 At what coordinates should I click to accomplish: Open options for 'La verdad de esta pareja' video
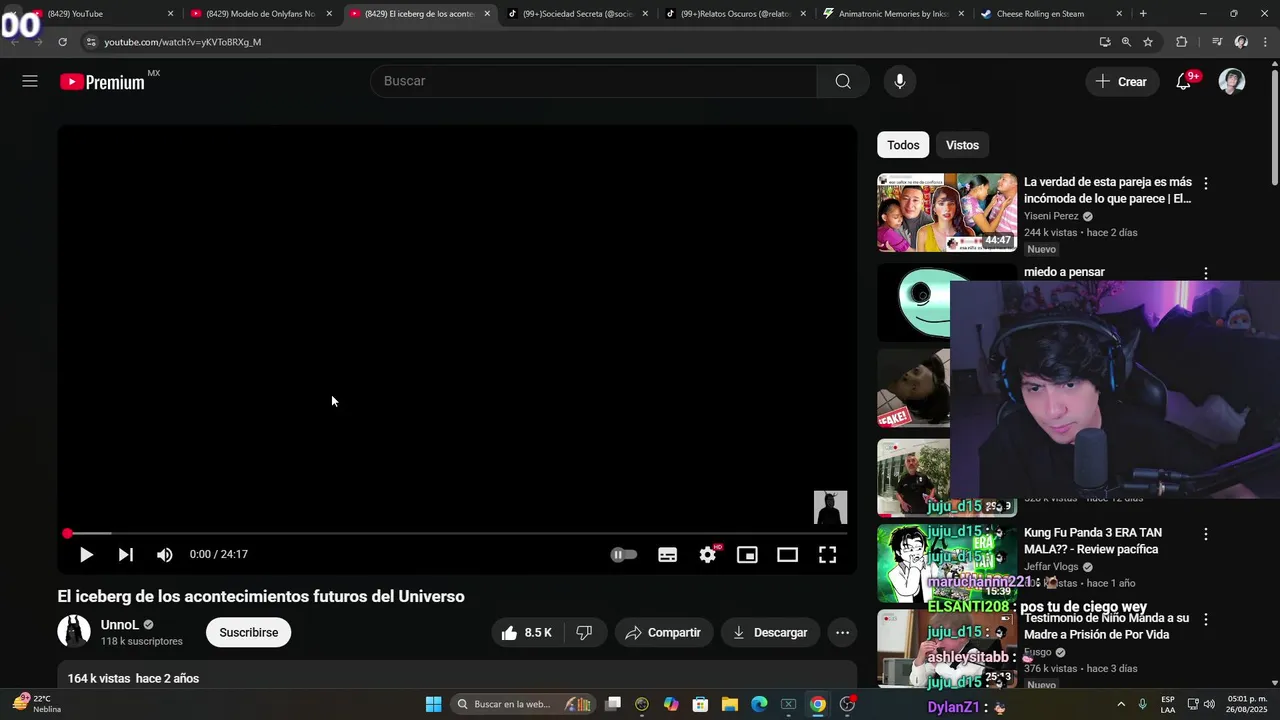(x=1205, y=184)
